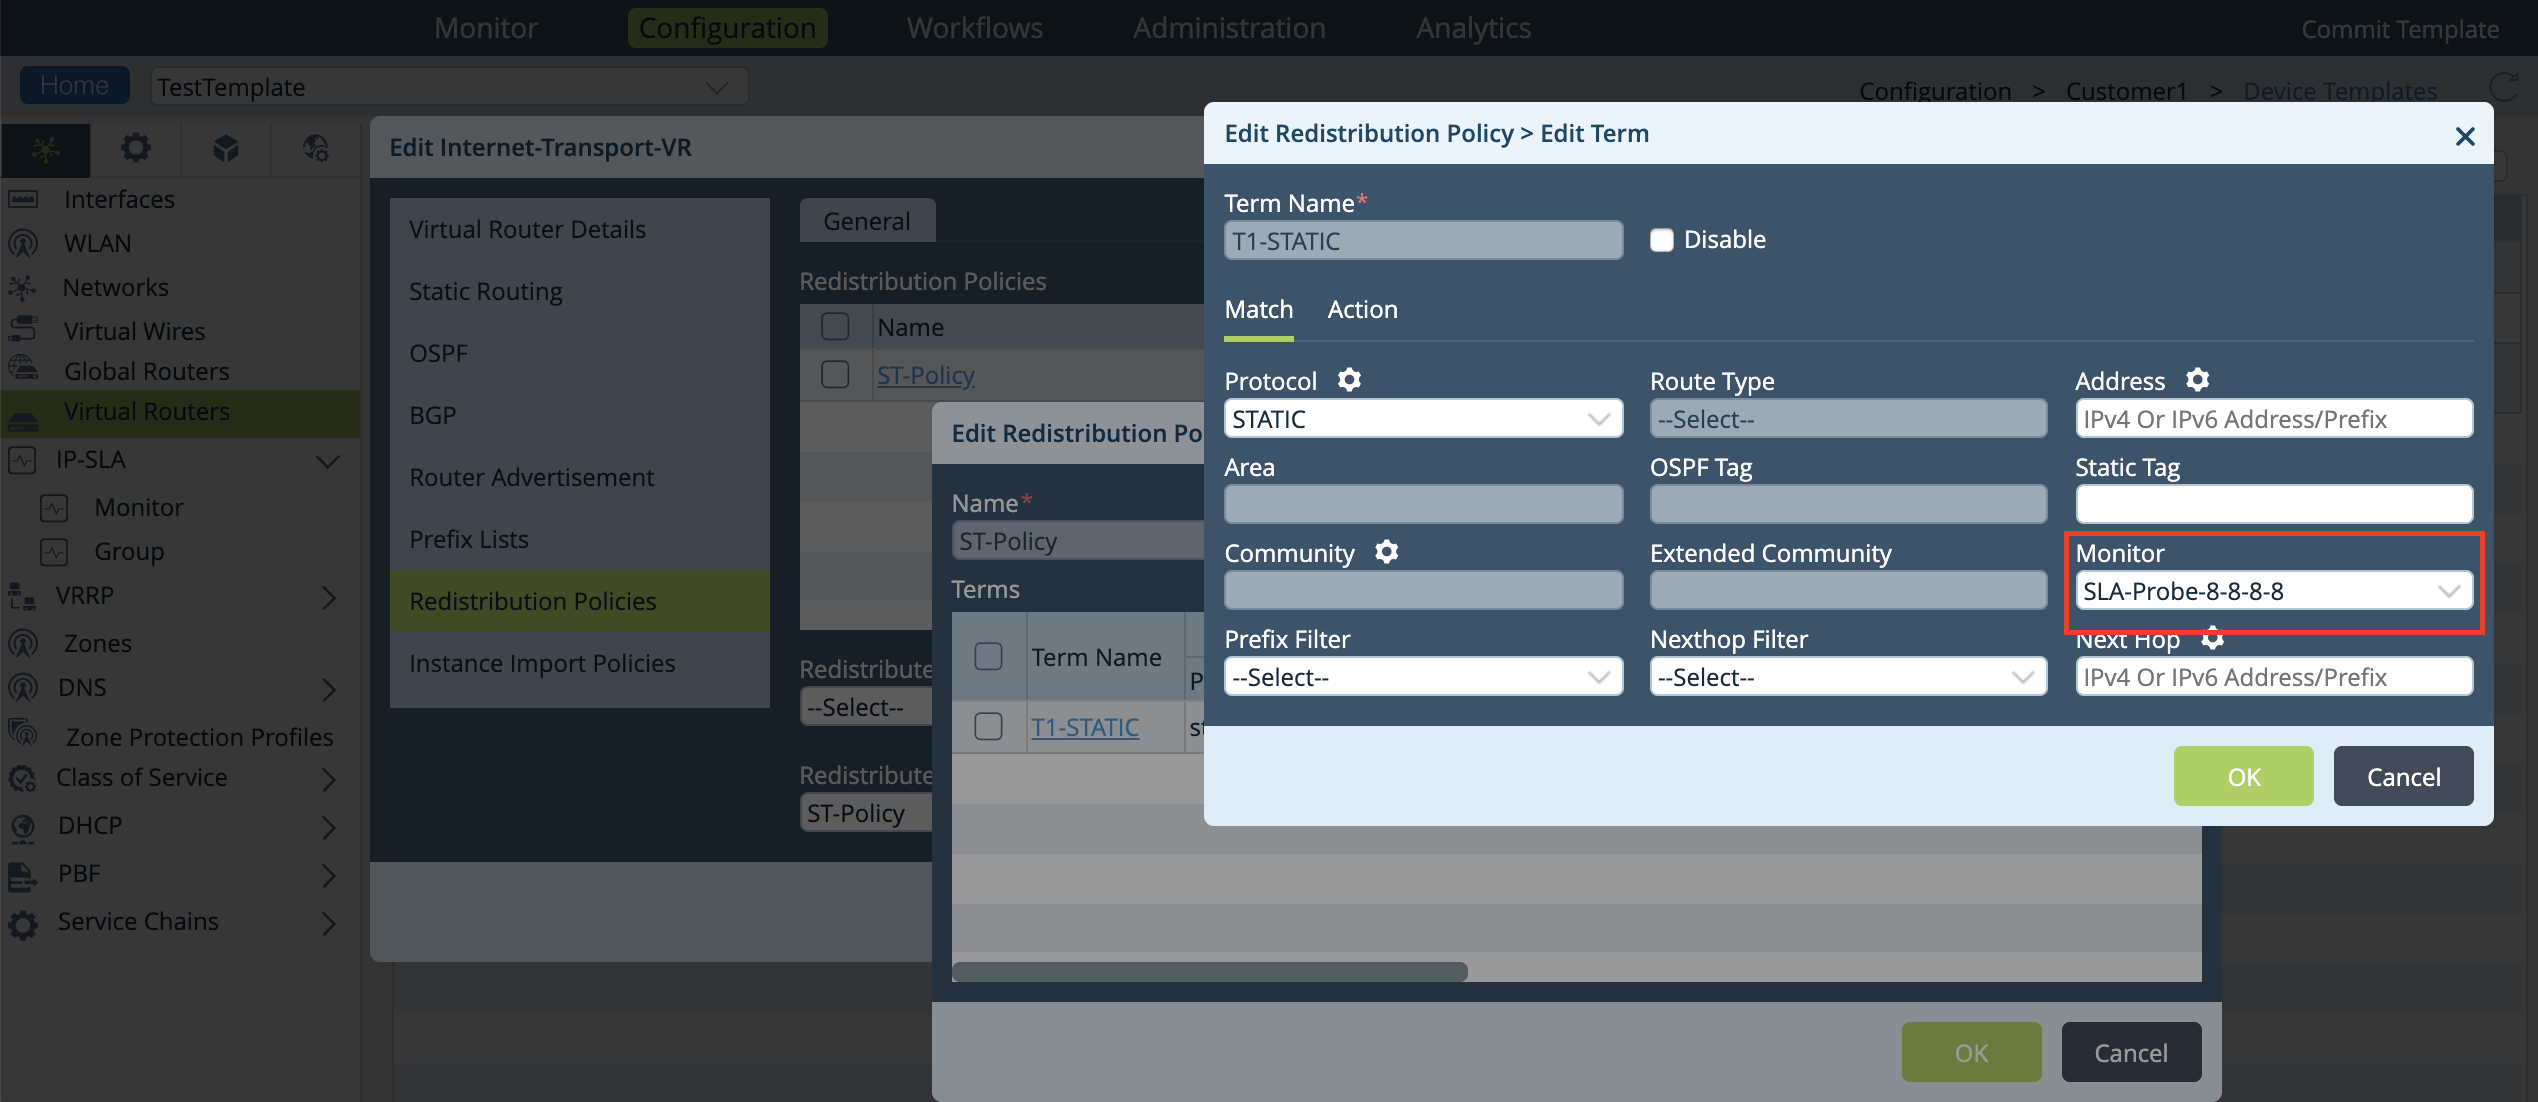Screen dimensions: 2538x1102
Task: Open the gear settings tab in sidebar
Action: [135, 149]
